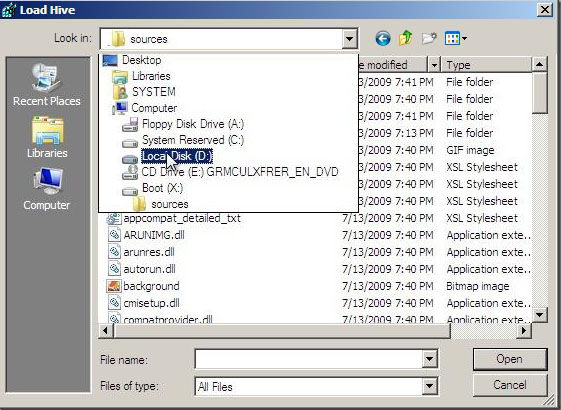Viewport: 561px width, 410px height.
Task: Go back using the blue back arrow
Action: tap(382, 38)
